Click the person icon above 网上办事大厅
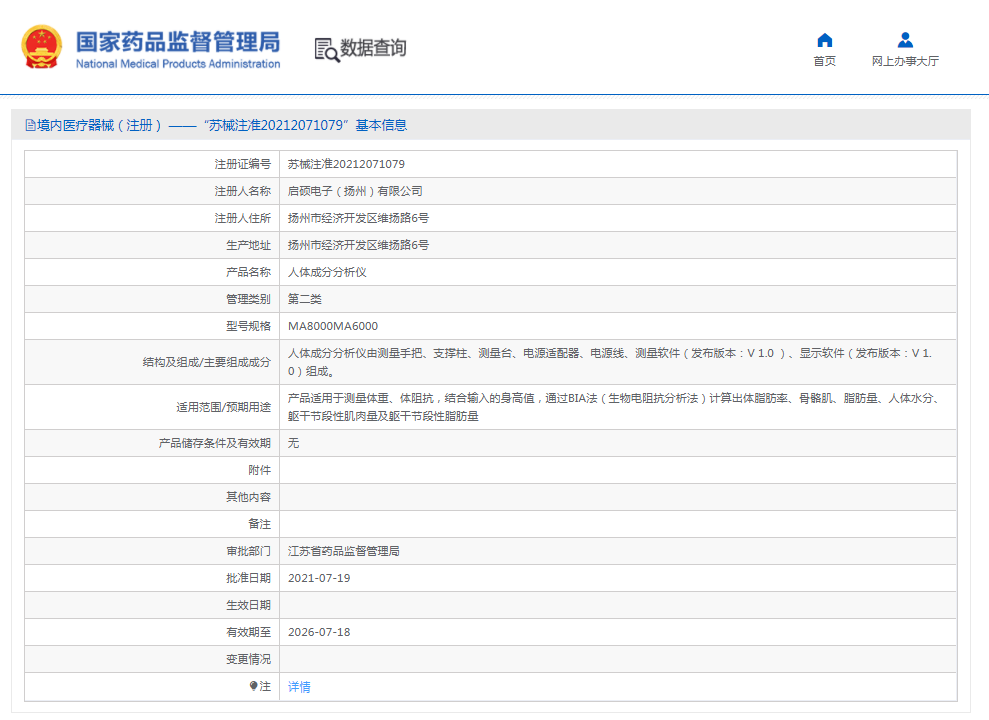 [905, 39]
